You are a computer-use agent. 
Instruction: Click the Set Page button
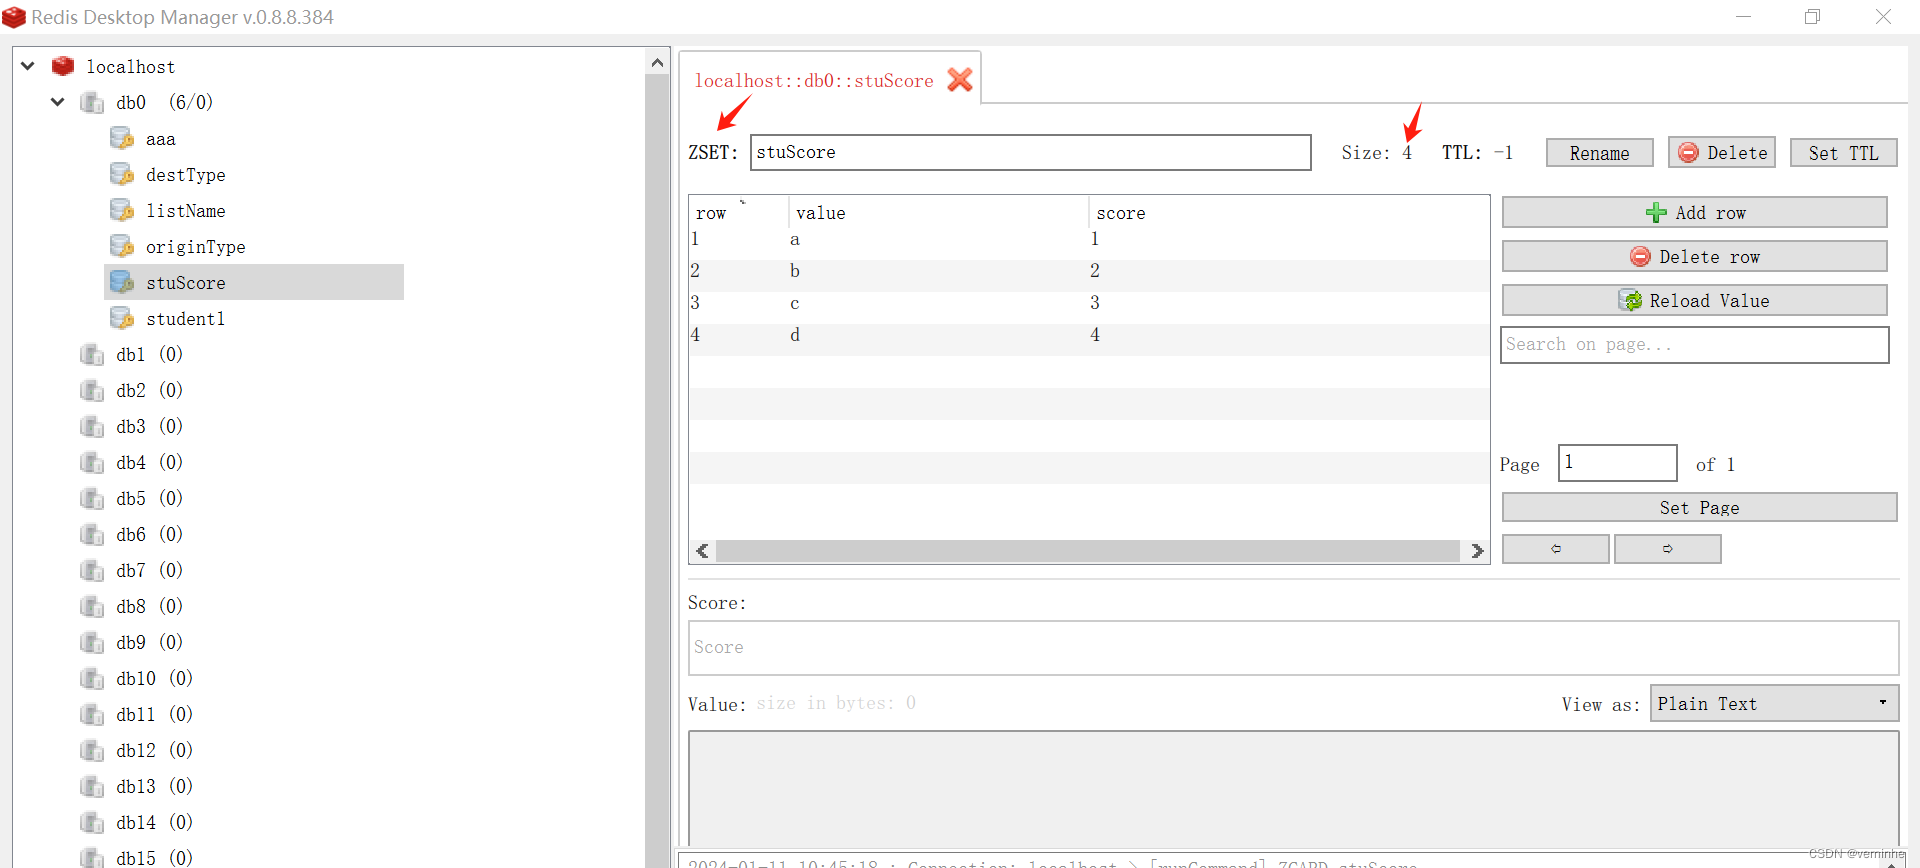coord(1699,507)
